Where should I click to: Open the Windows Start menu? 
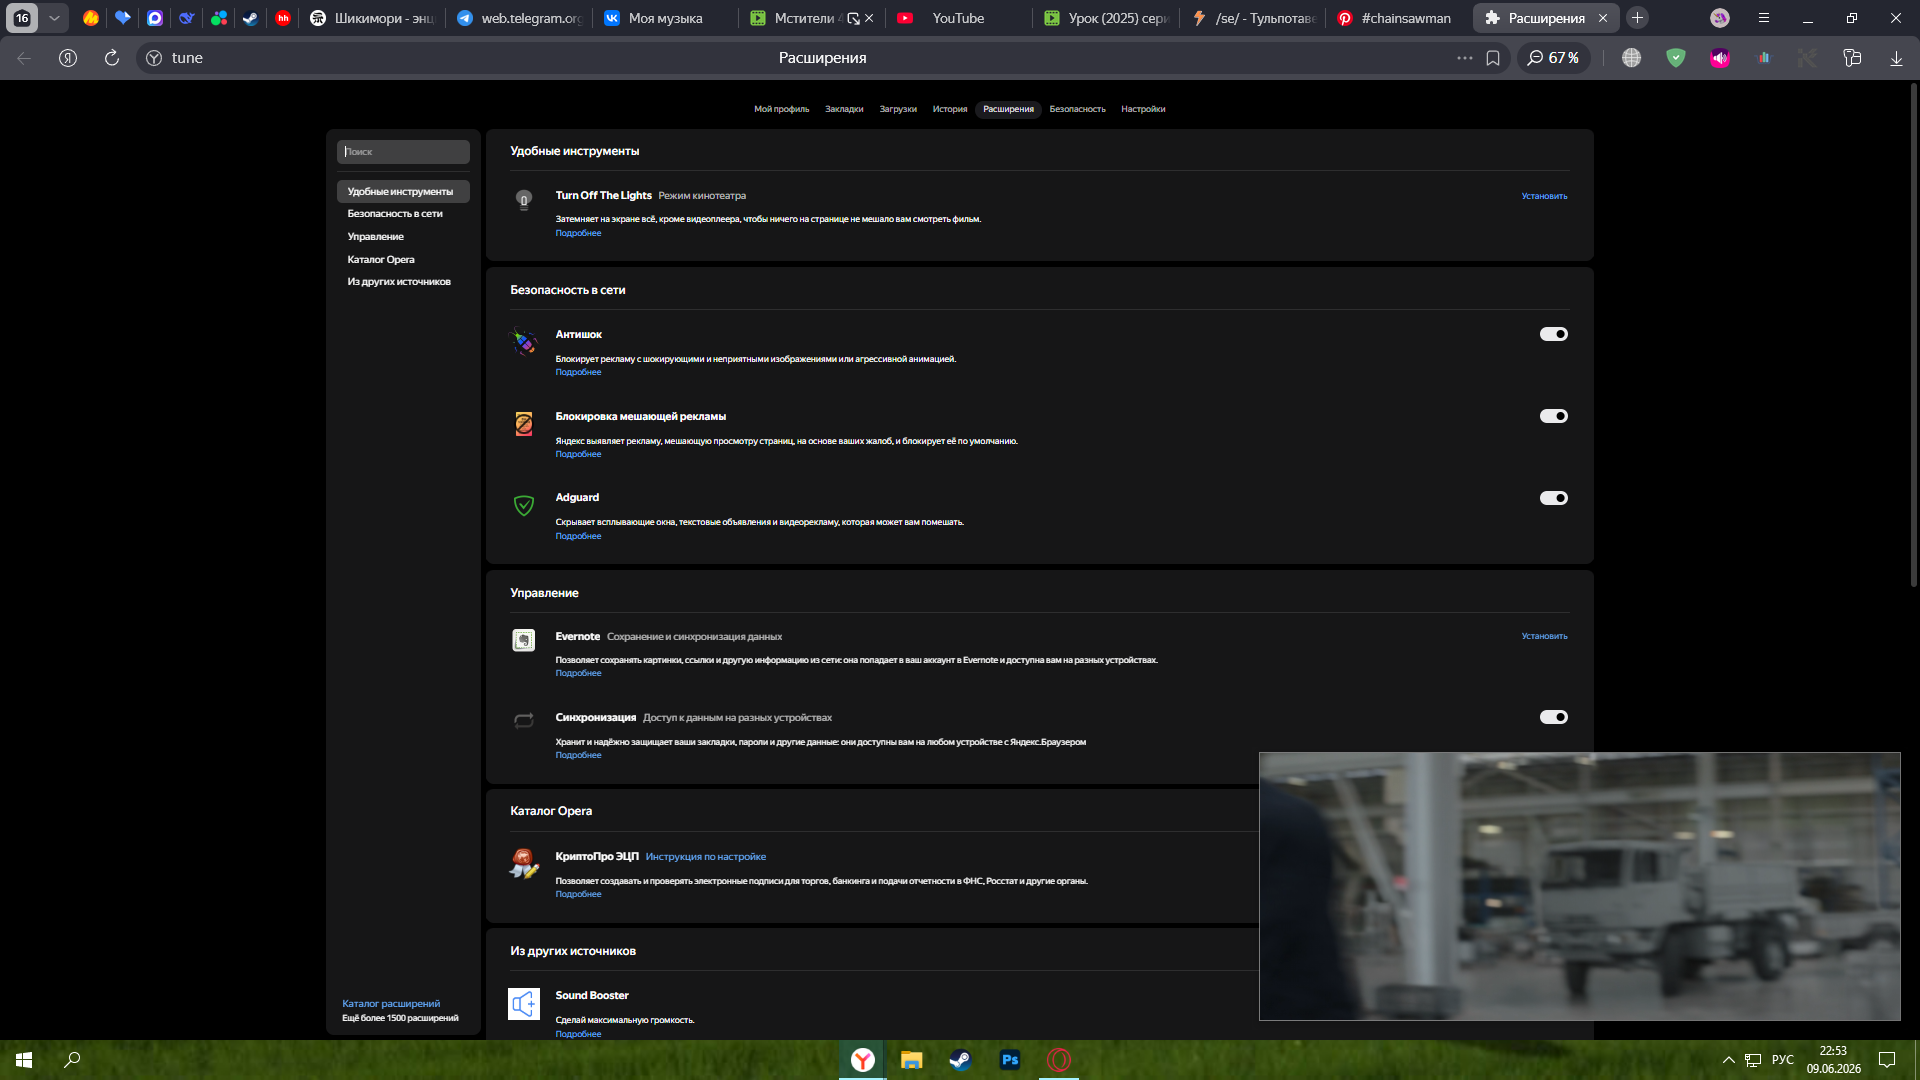(x=24, y=1060)
